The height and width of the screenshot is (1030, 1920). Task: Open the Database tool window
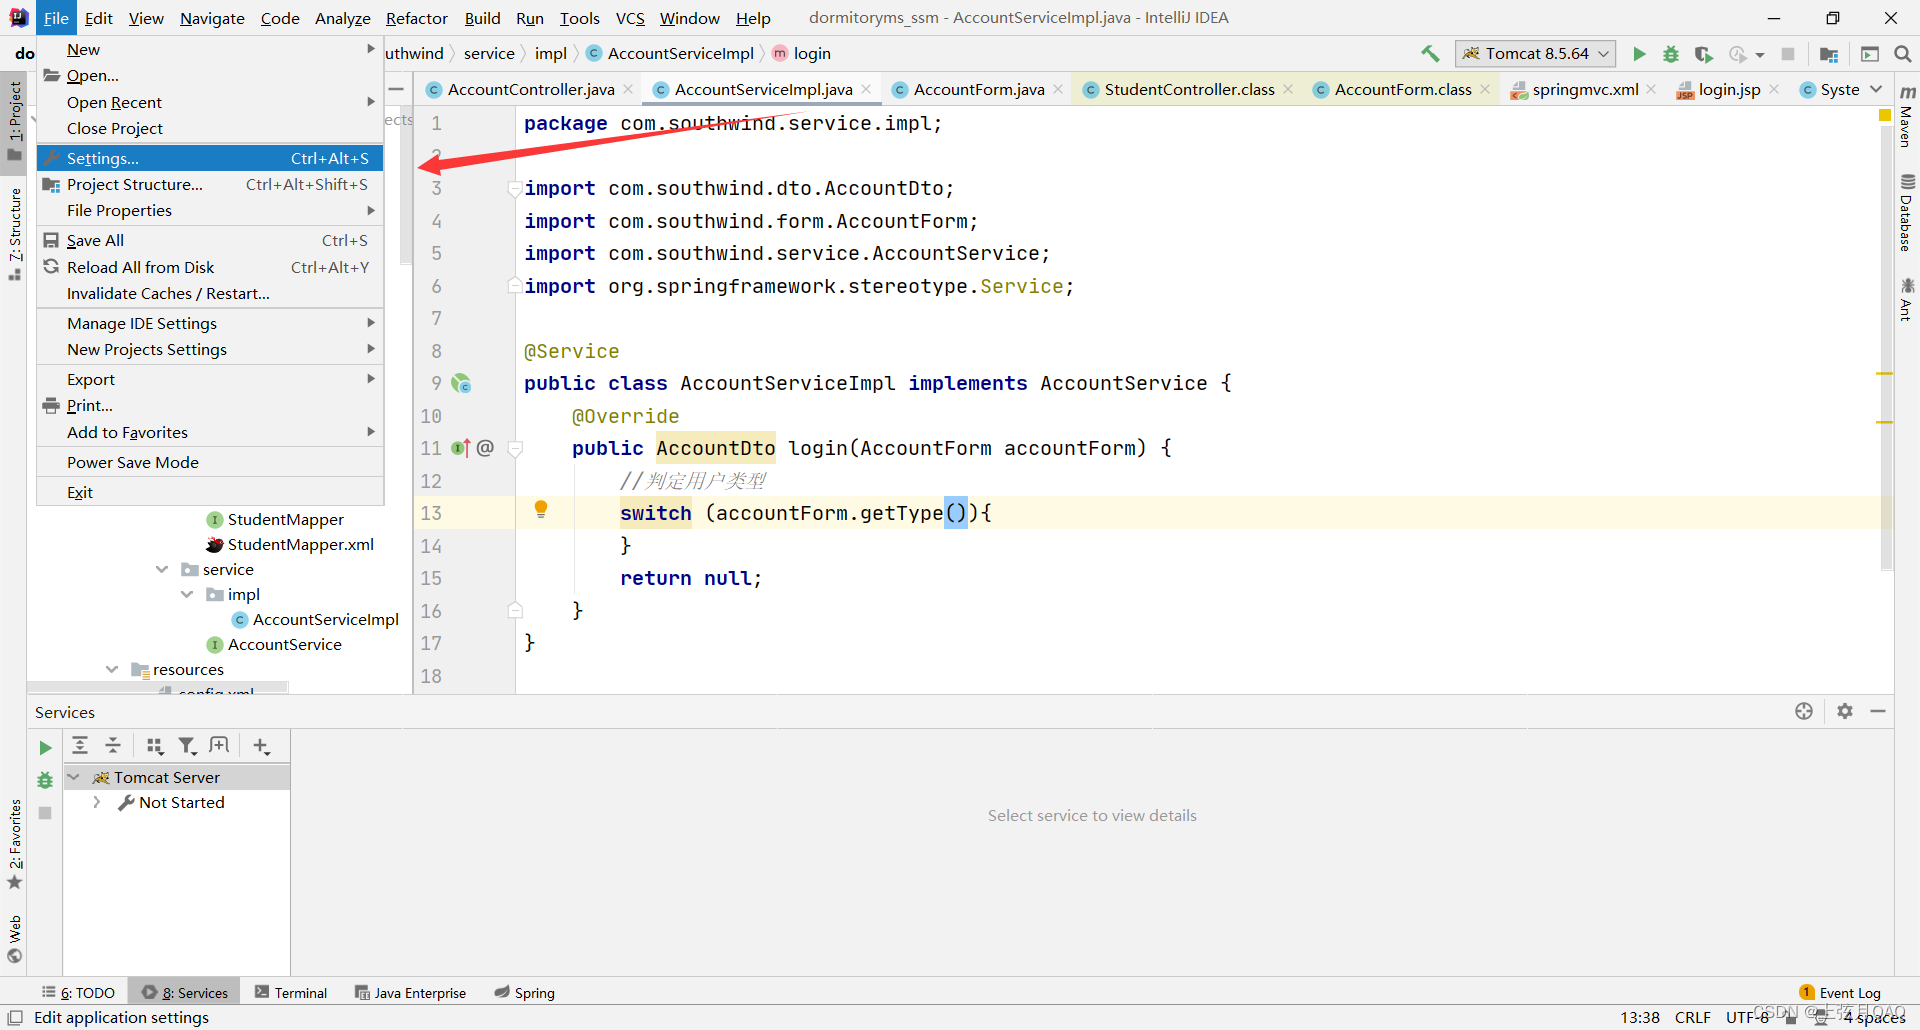[x=1907, y=212]
